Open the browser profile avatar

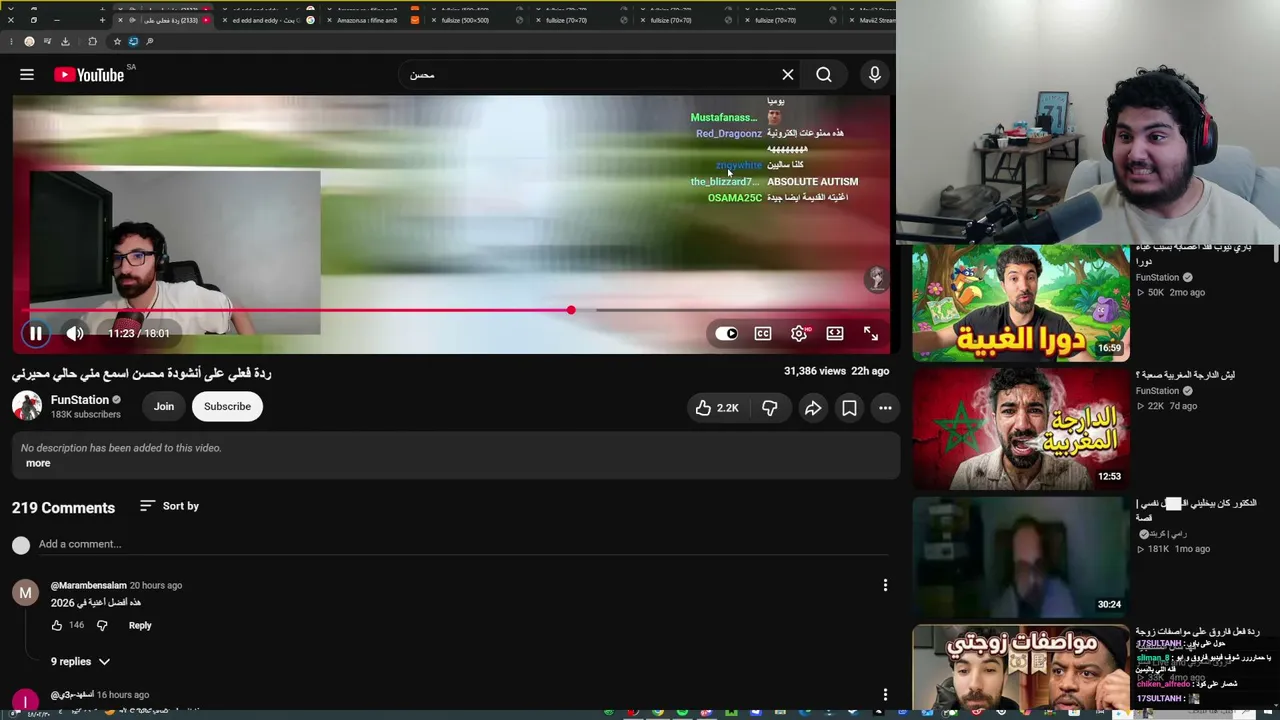29,42
